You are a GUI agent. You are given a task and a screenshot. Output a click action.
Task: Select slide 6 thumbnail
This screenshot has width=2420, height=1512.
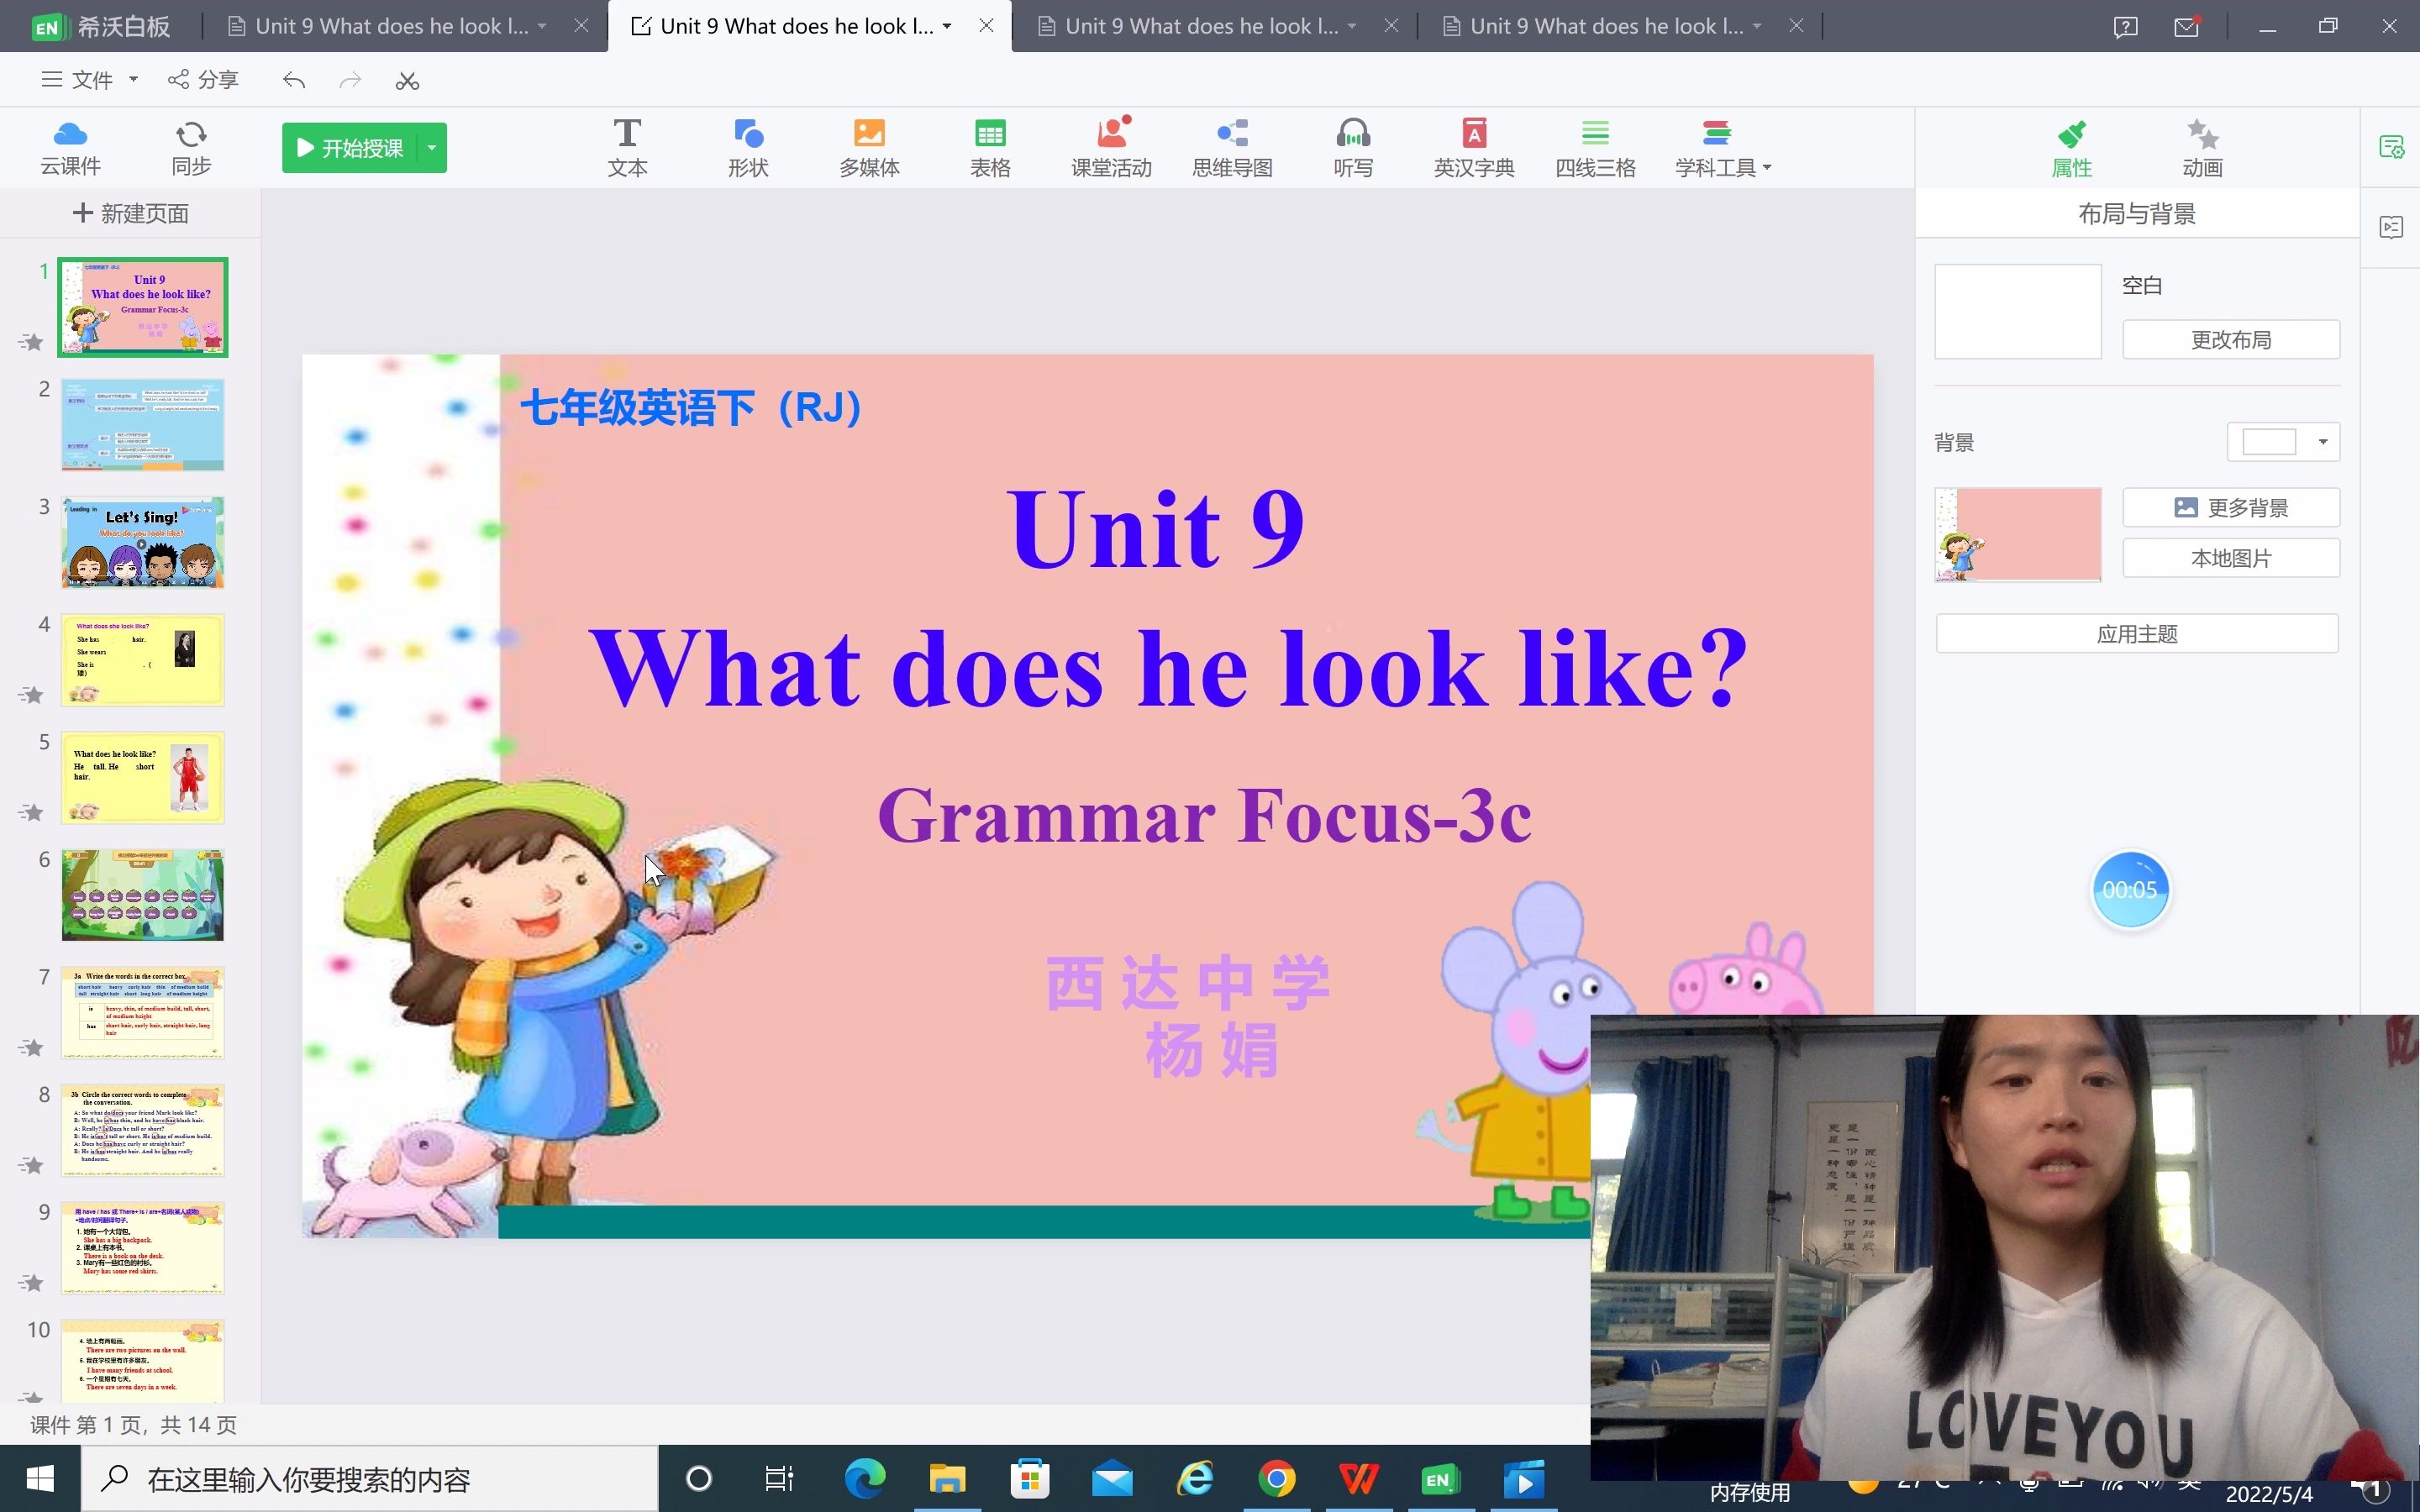point(143,895)
